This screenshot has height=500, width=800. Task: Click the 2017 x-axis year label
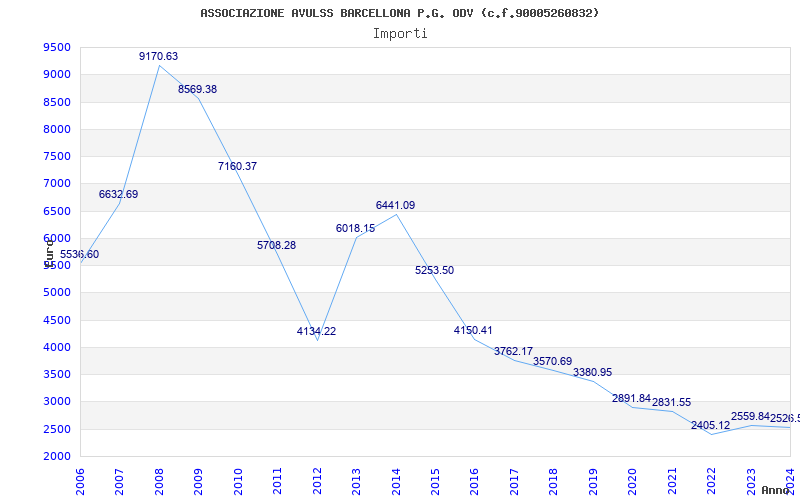click(x=514, y=482)
